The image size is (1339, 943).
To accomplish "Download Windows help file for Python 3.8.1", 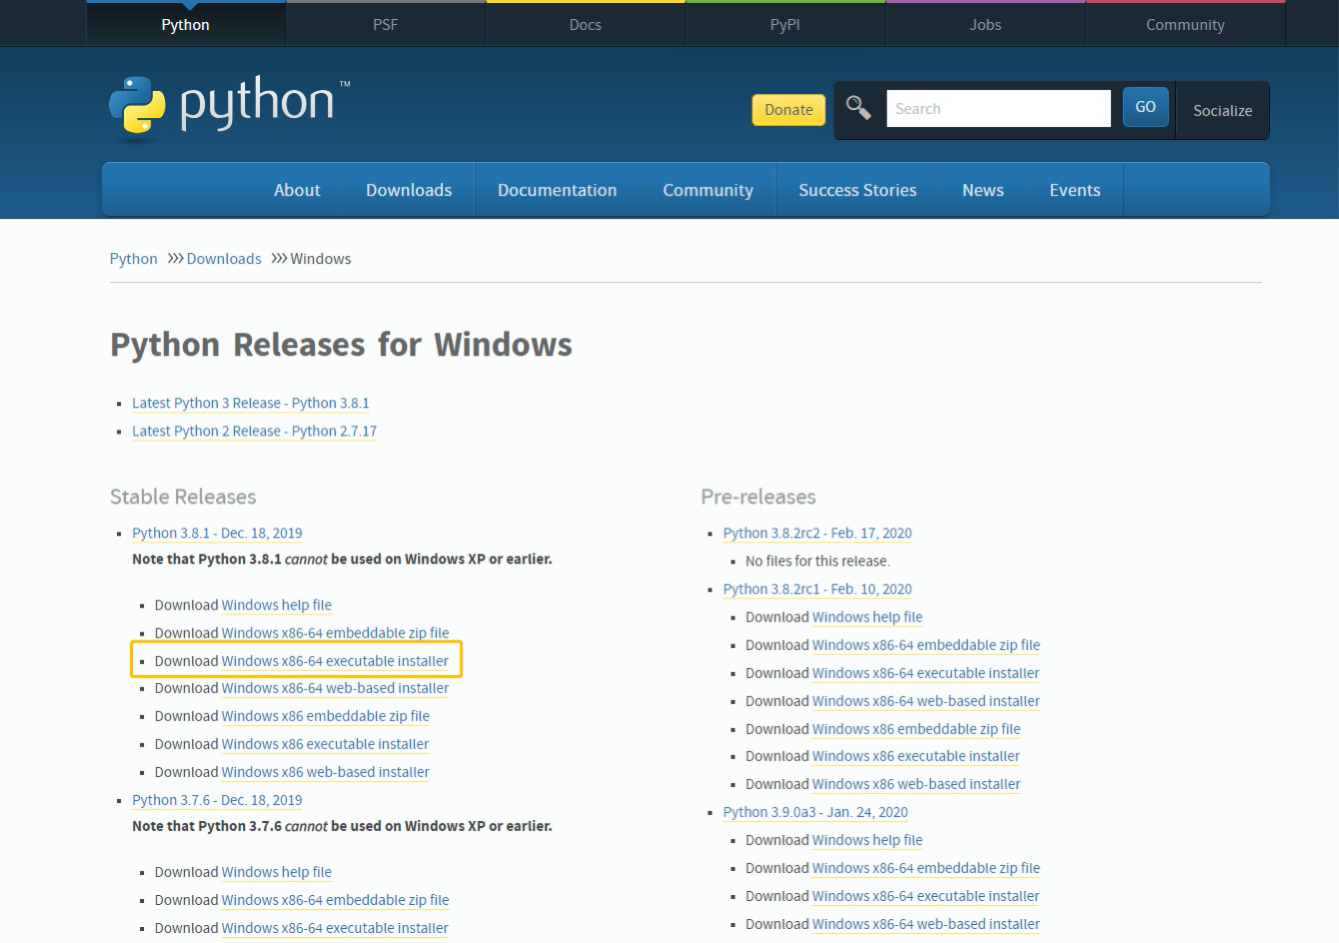I will pyautogui.click(x=277, y=605).
